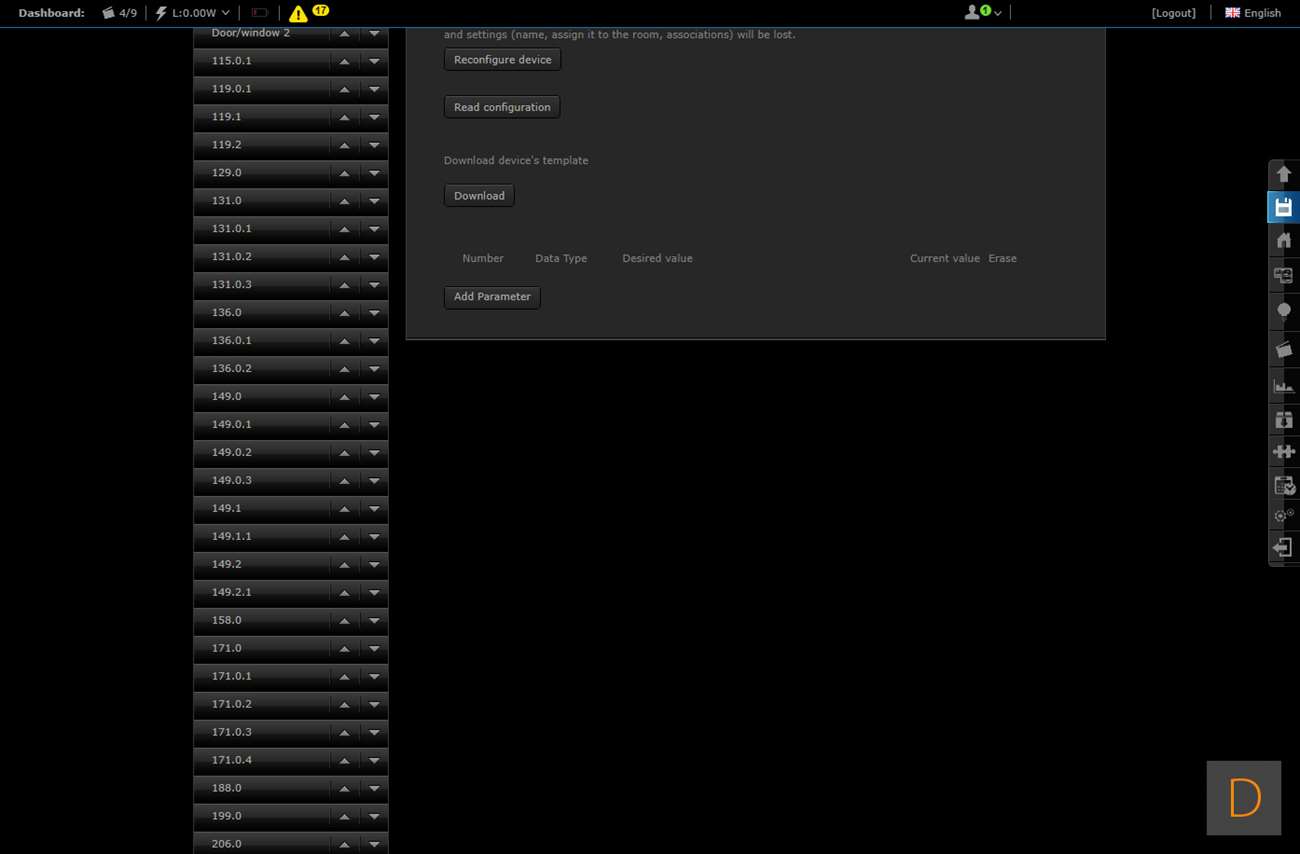Image resolution: width=1300 pixels, height=854 pixels.
Task: Open the energy chart icon in the sidebar
Action: 1284,385
